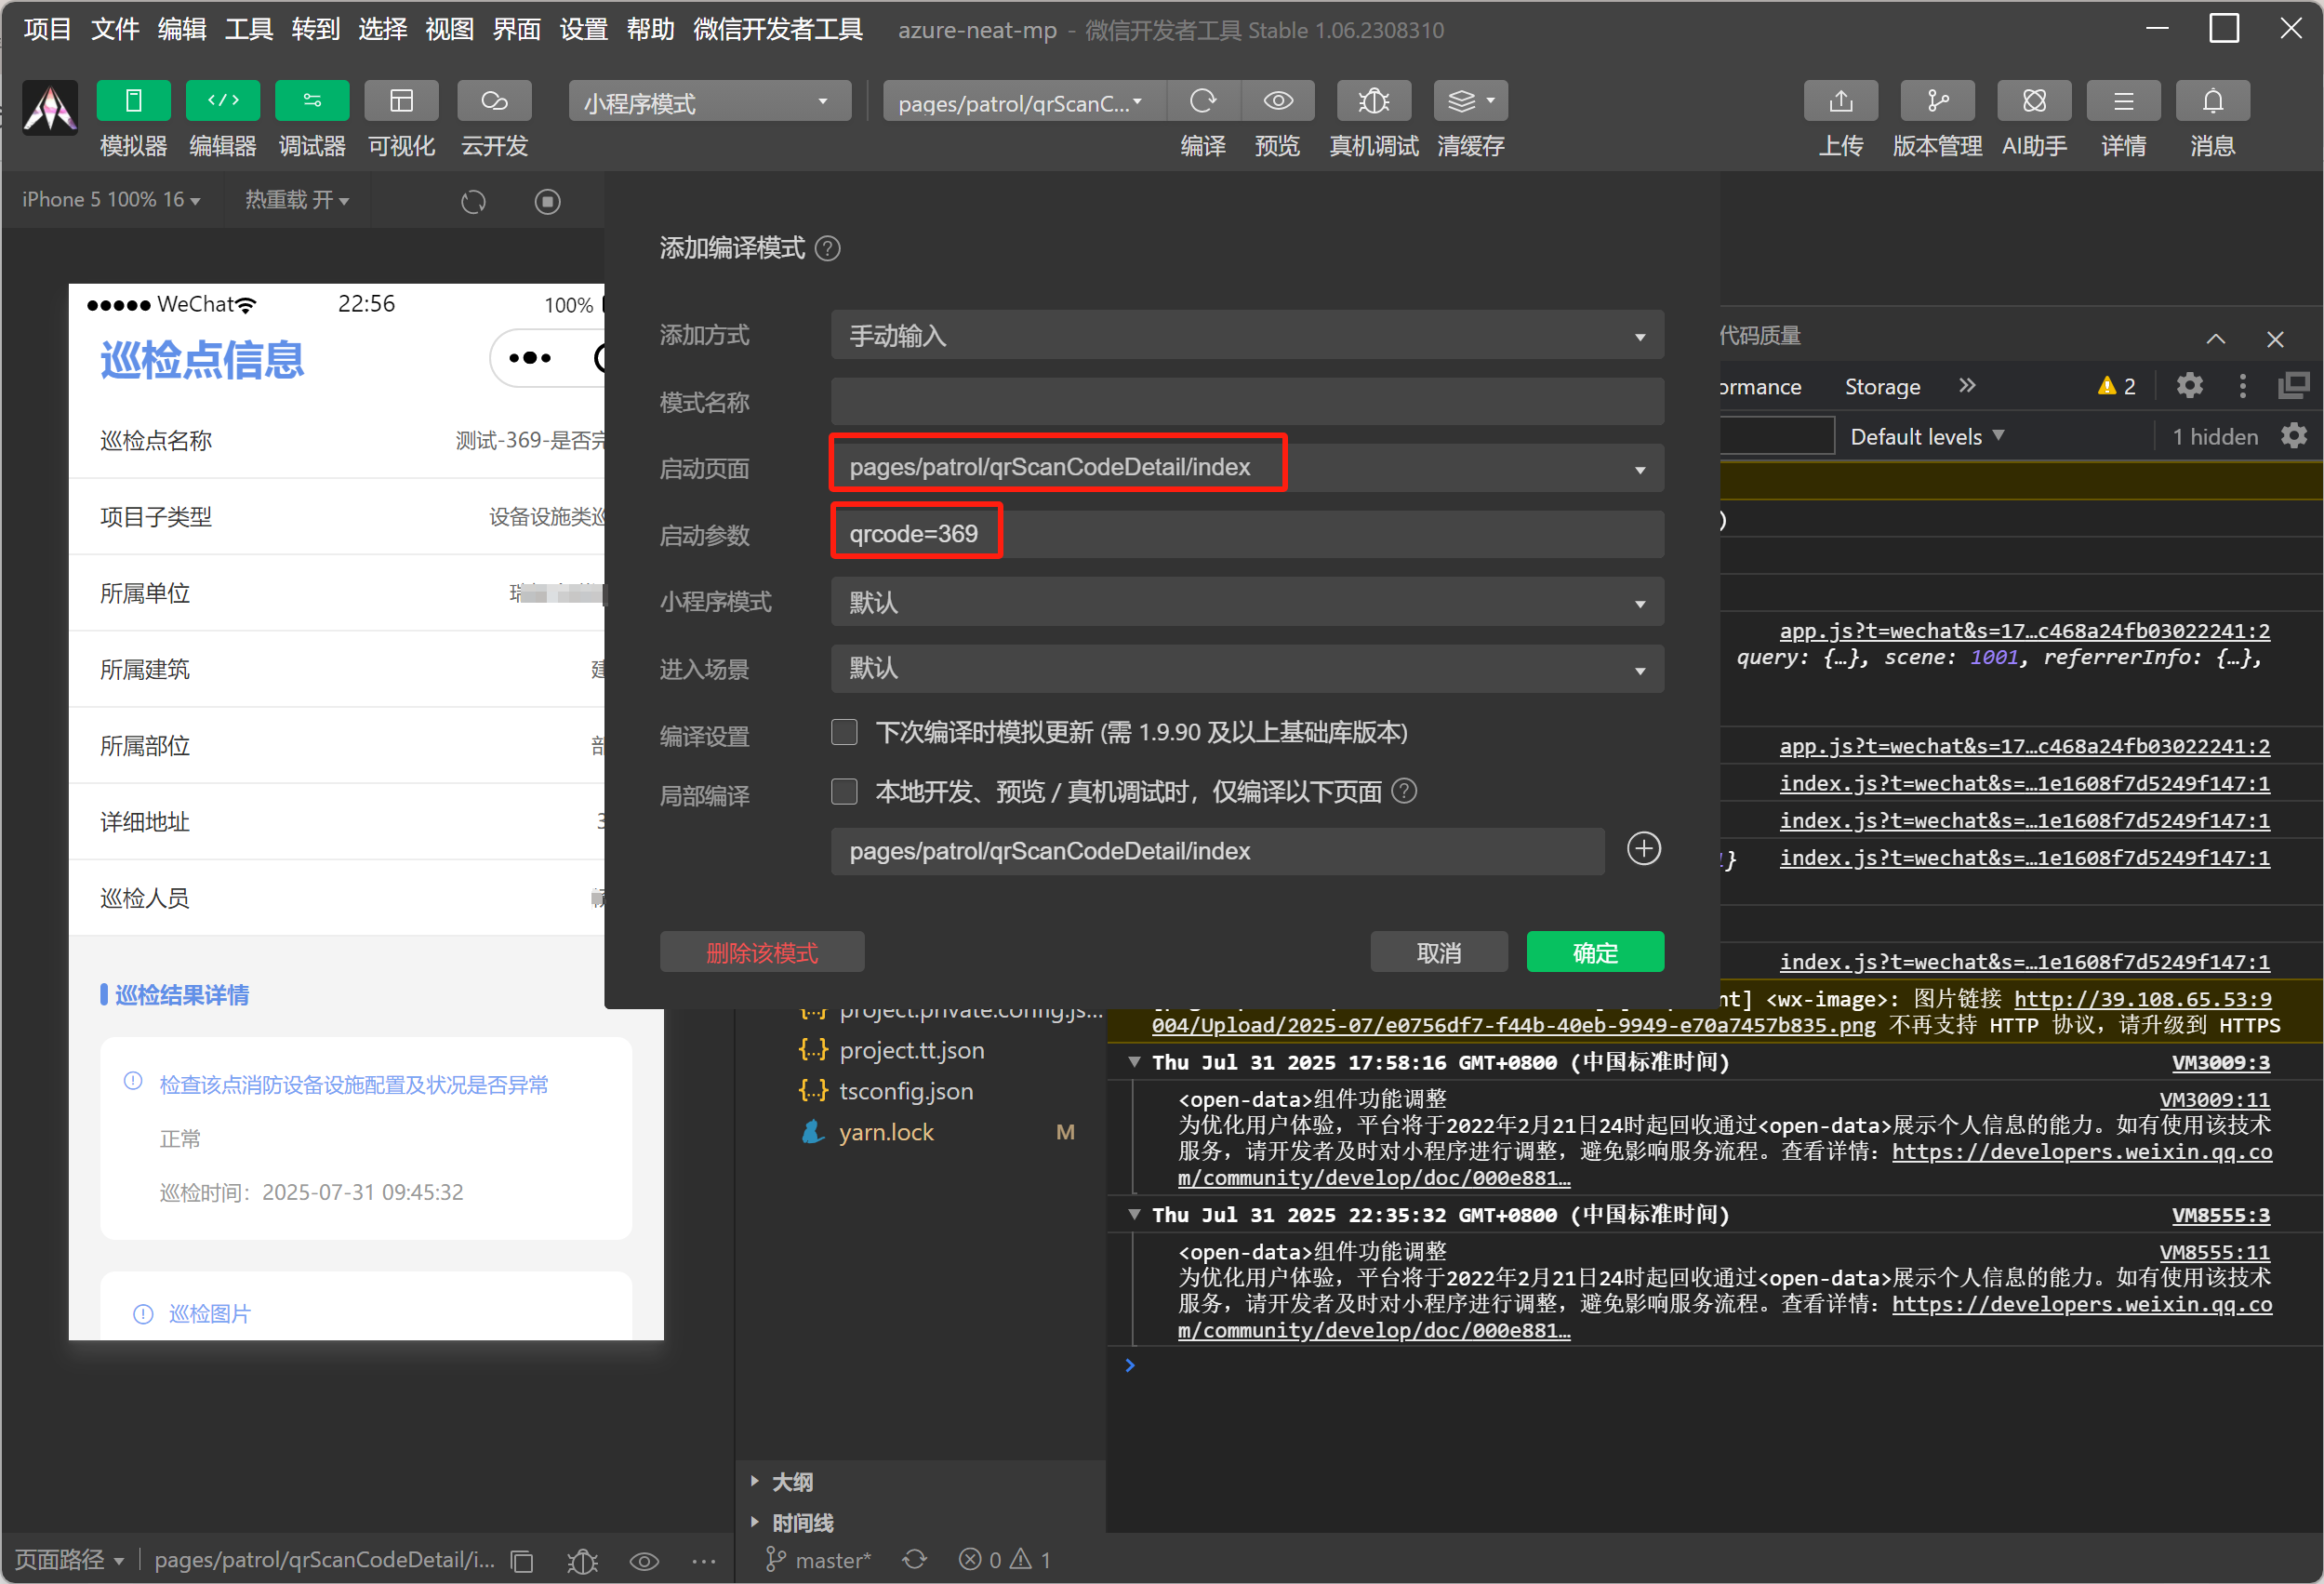Click the Upload icon in toolbar
The height and width of the screenshot is (1584, 2324).
(x=1840, y=101)
